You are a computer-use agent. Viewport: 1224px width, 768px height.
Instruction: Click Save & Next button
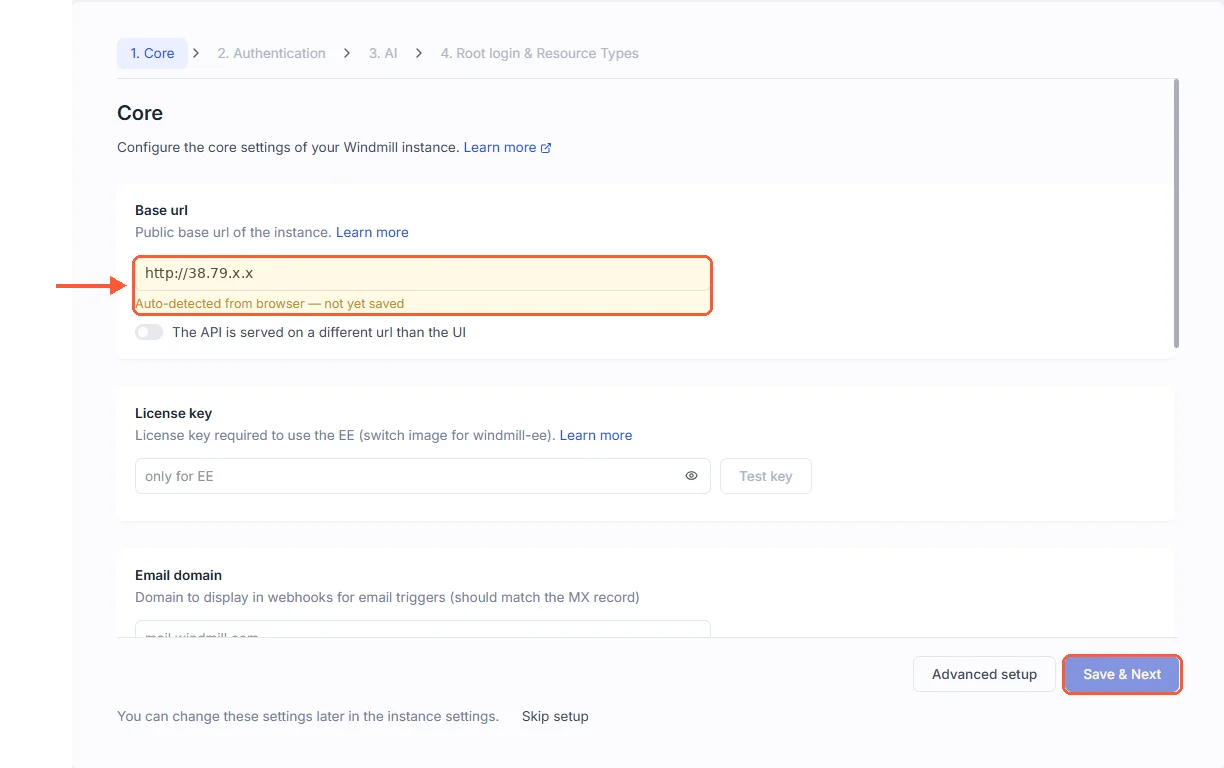1122,674
